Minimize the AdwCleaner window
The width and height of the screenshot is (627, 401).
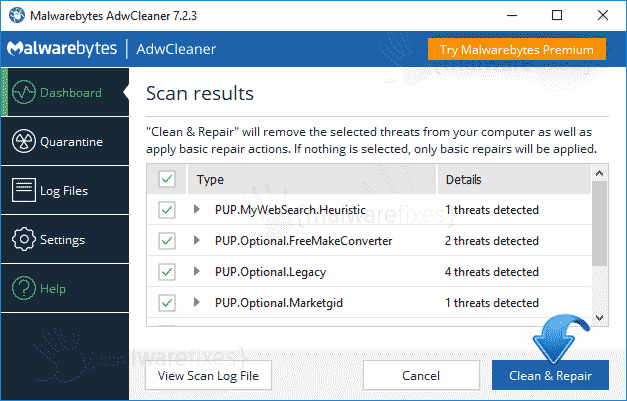(x=512, y=16)
